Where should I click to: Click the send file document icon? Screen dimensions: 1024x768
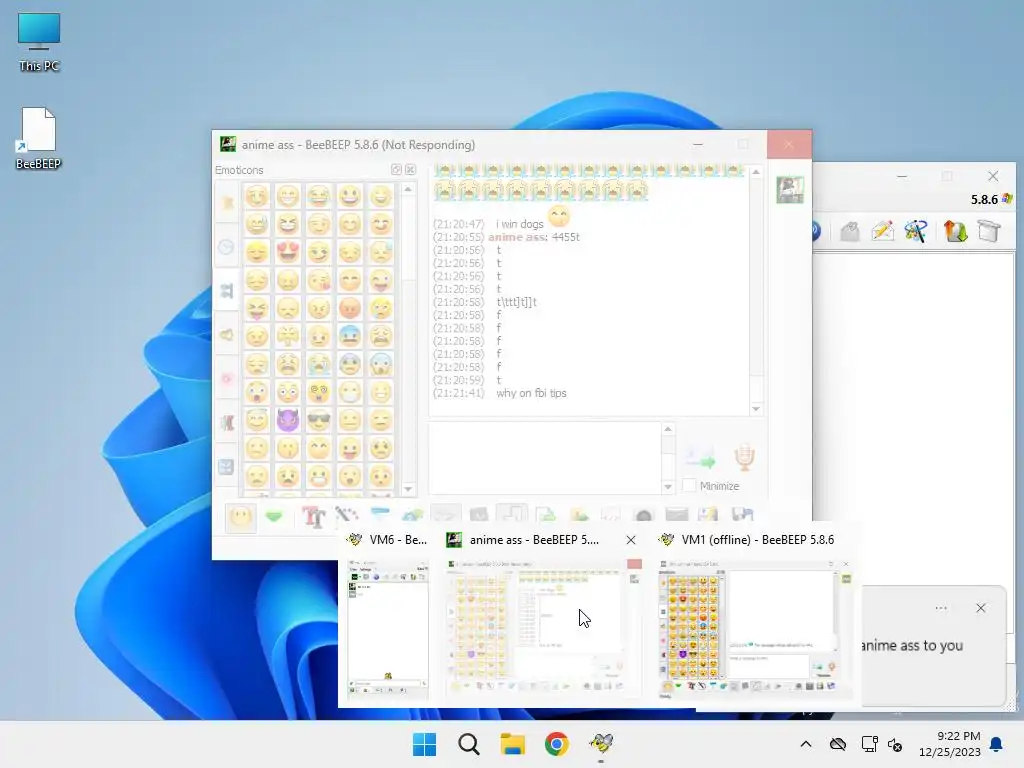pyautogui.click(x=545, y=515)
